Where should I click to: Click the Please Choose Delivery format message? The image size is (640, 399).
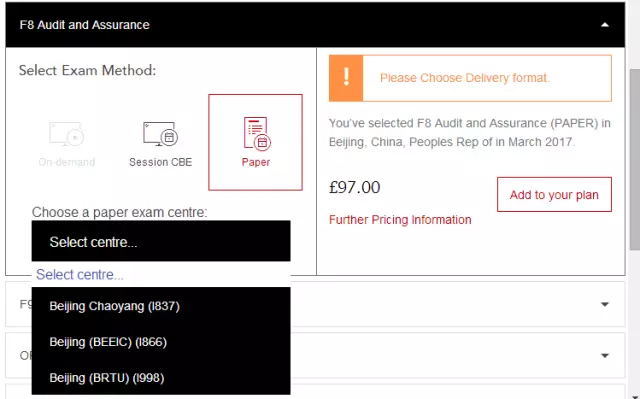click(x=464, y=78)
